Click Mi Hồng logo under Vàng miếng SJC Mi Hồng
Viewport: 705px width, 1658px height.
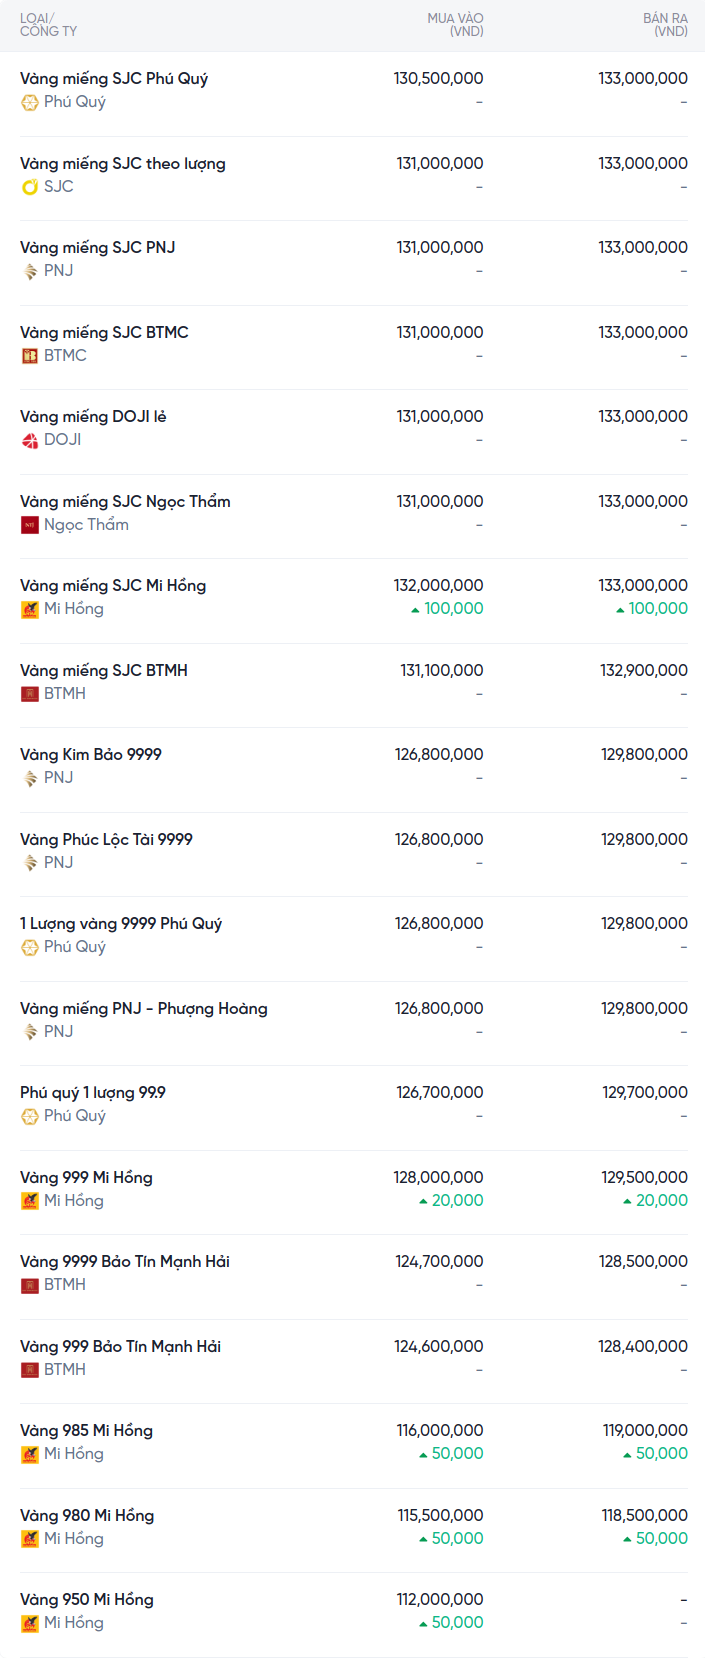pos(30,609)
